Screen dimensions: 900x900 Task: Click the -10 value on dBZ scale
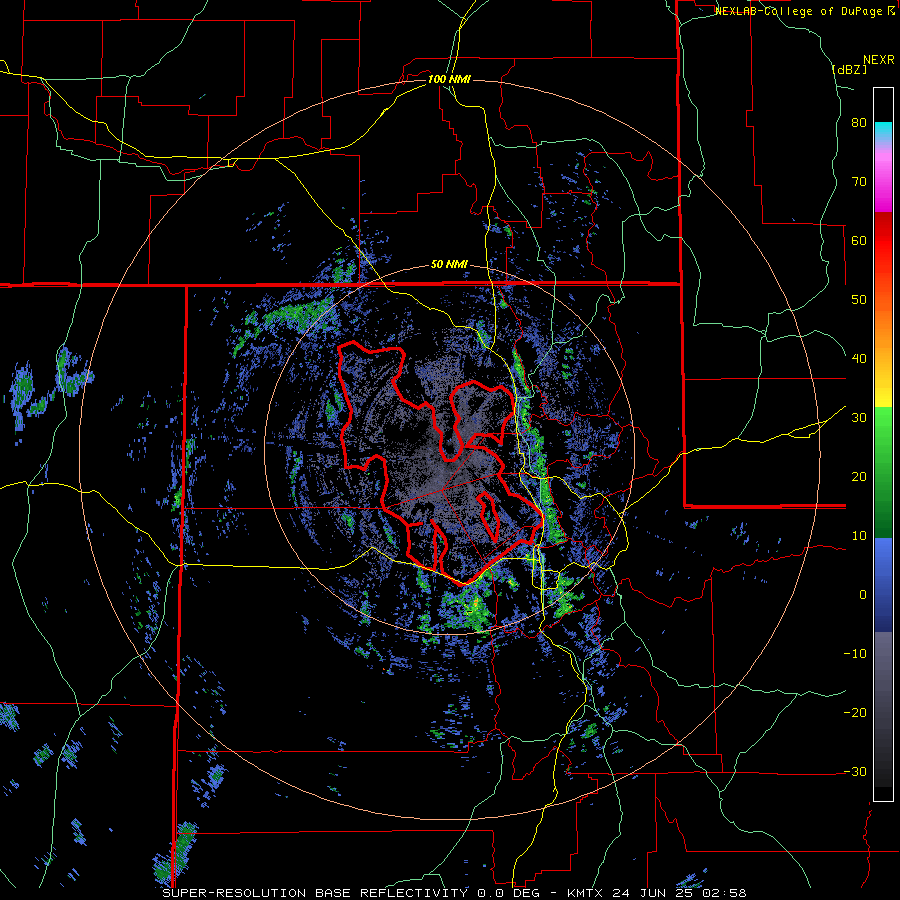pyautogui.click(x=855, y=653)
